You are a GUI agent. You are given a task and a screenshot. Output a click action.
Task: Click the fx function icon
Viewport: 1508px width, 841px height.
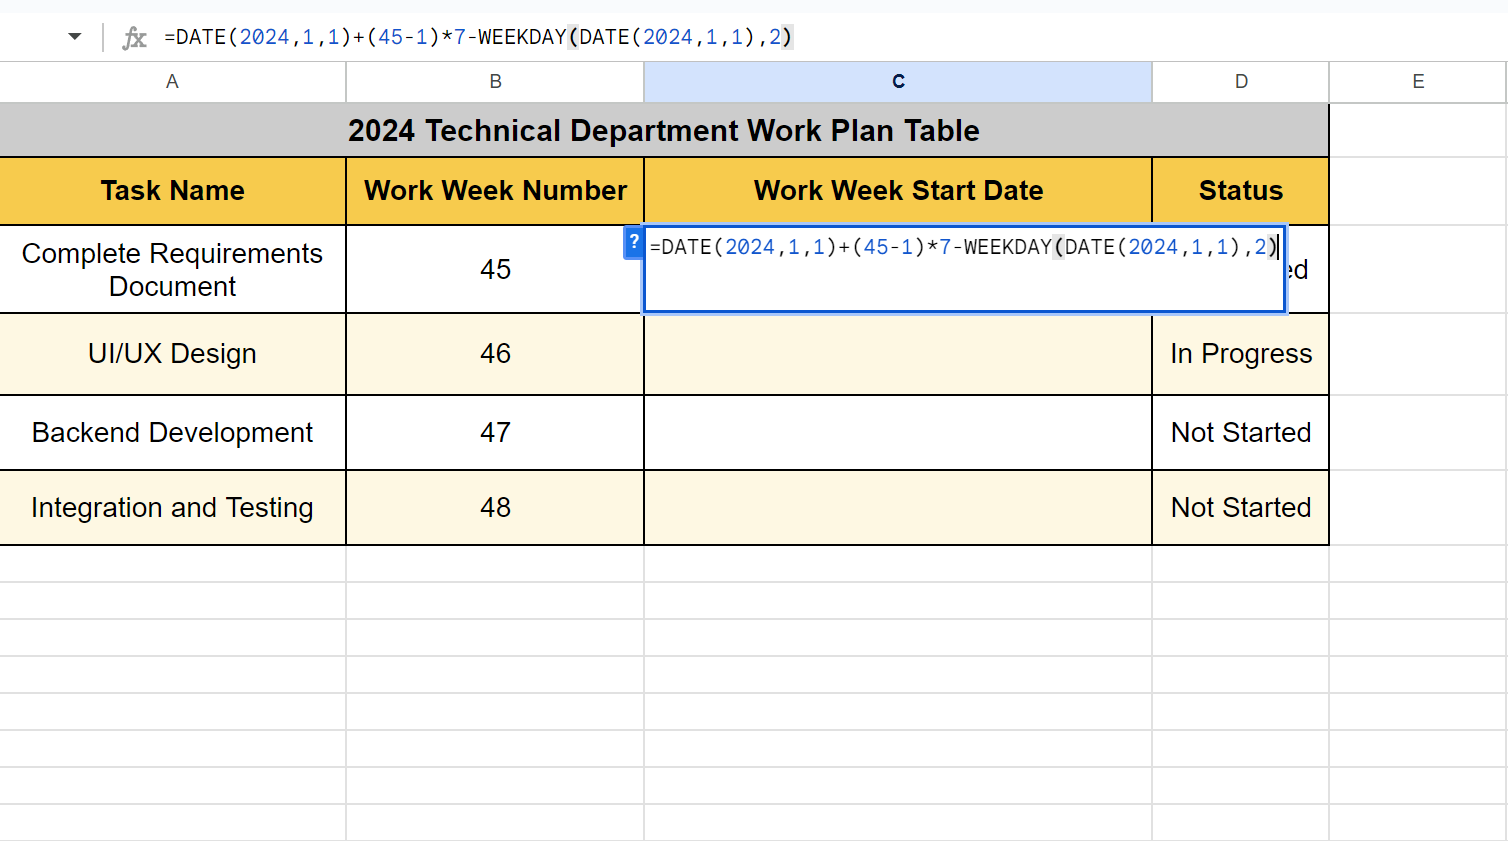coord(134,38)
